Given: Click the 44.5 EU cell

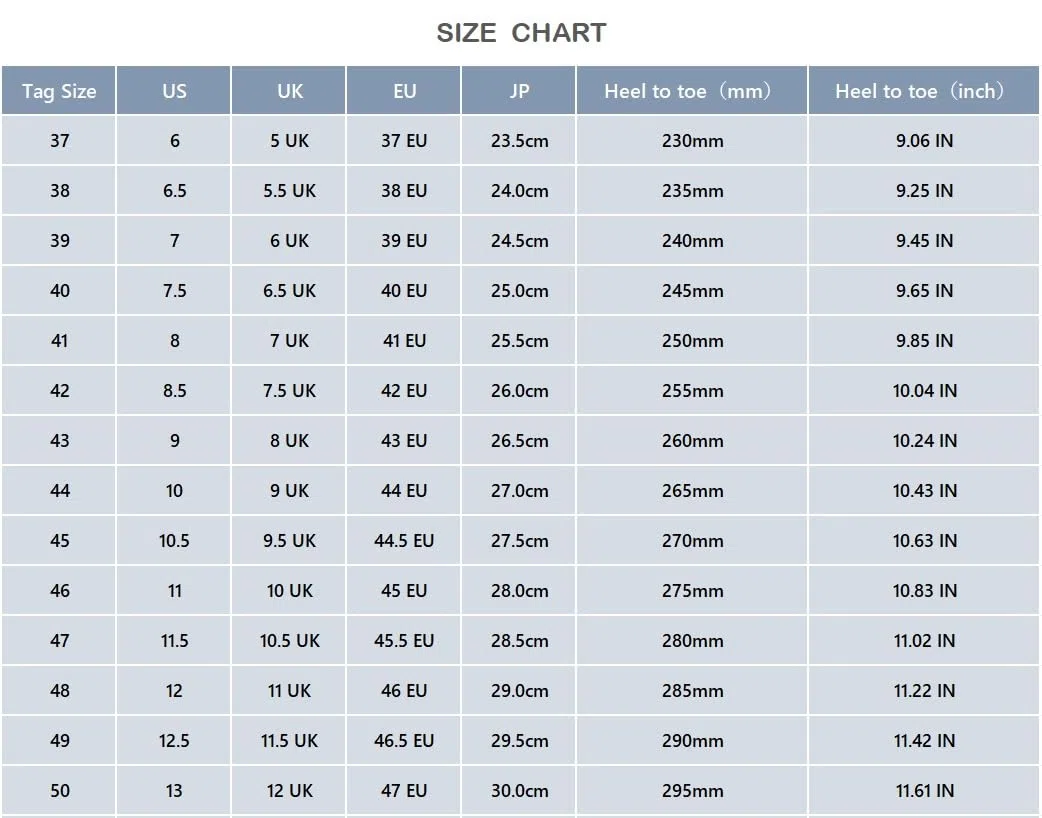Looking at the screenshot, I should point(404,540).
